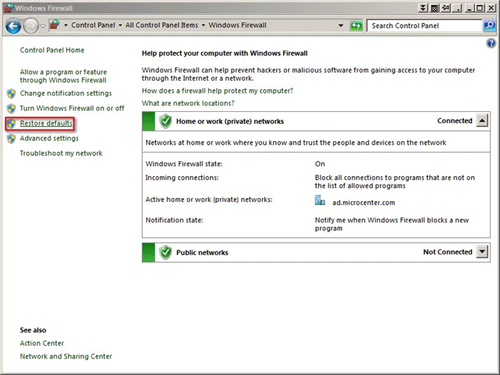Viewport: 500px width, 375px height.
Task: Click the shield icon beside Restore defaults
Action: tap(11, 123)
